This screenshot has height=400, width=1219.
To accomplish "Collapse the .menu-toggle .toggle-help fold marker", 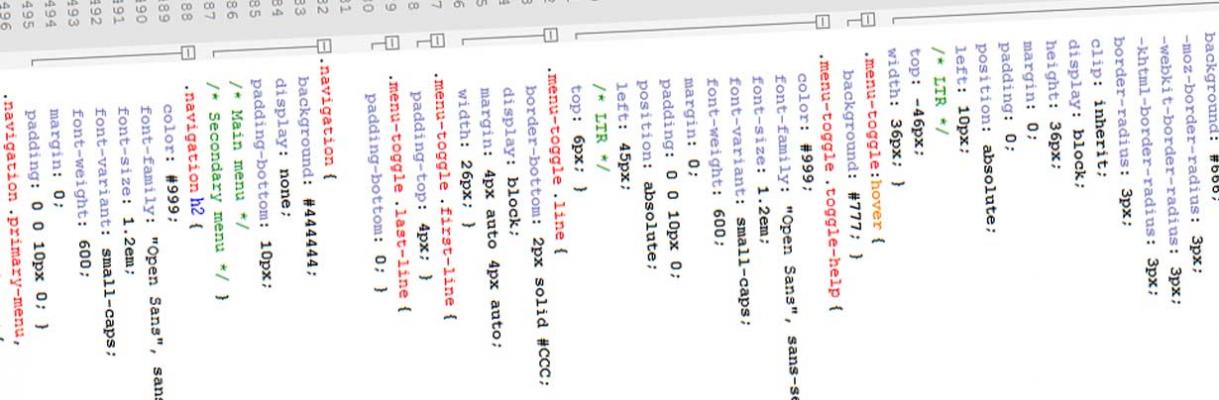I will point(822,23).
